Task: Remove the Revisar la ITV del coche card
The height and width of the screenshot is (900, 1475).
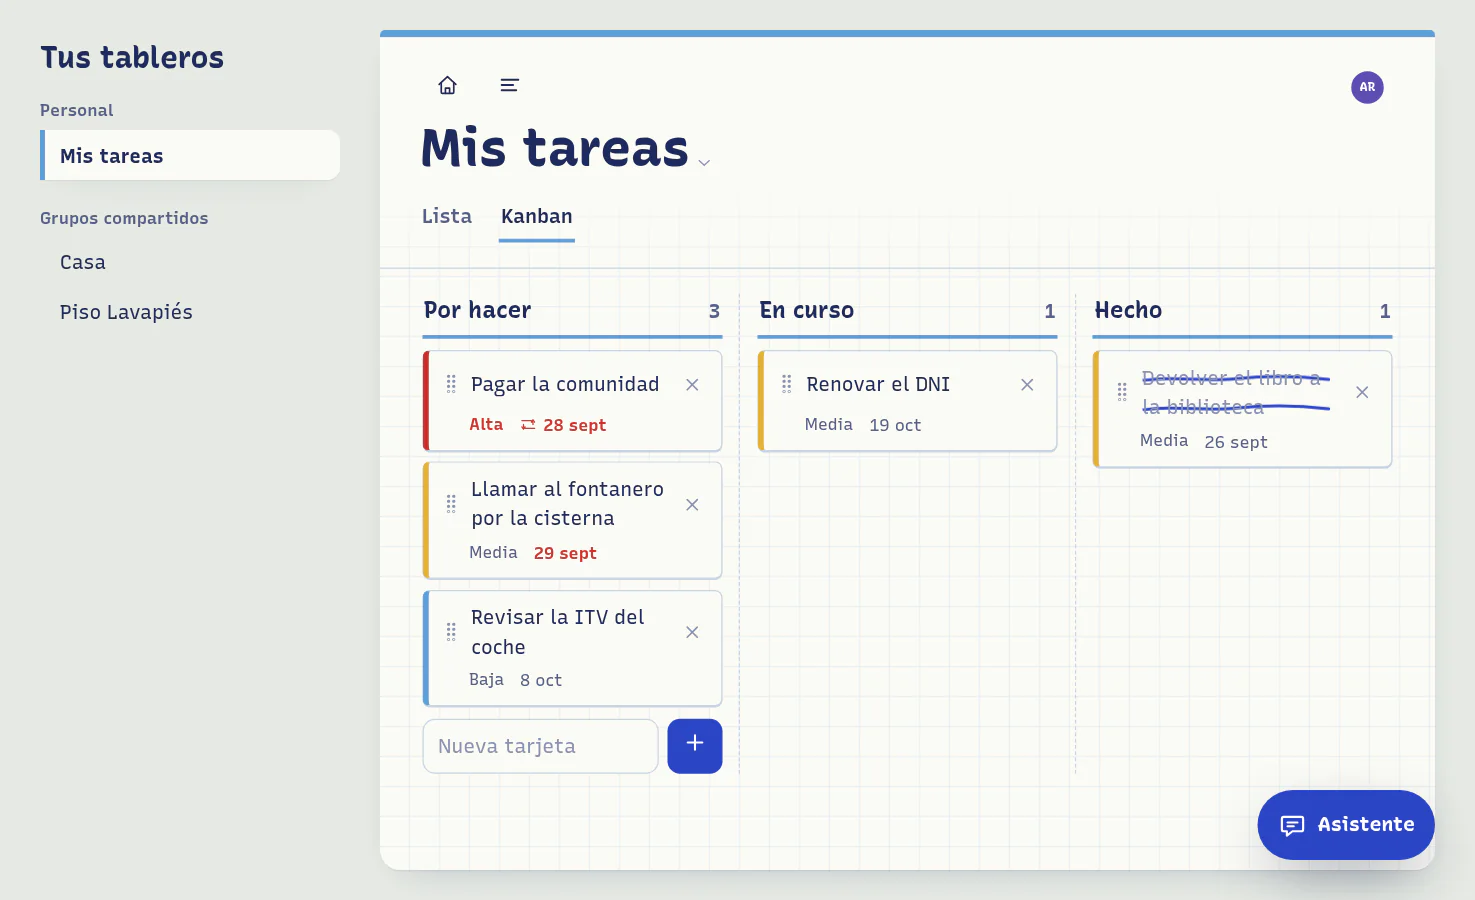Action: click(x=692, y=632)
